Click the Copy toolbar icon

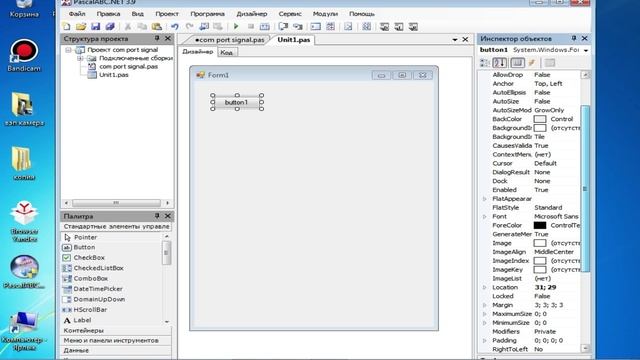pyautogui.click(x=142, y=27)
